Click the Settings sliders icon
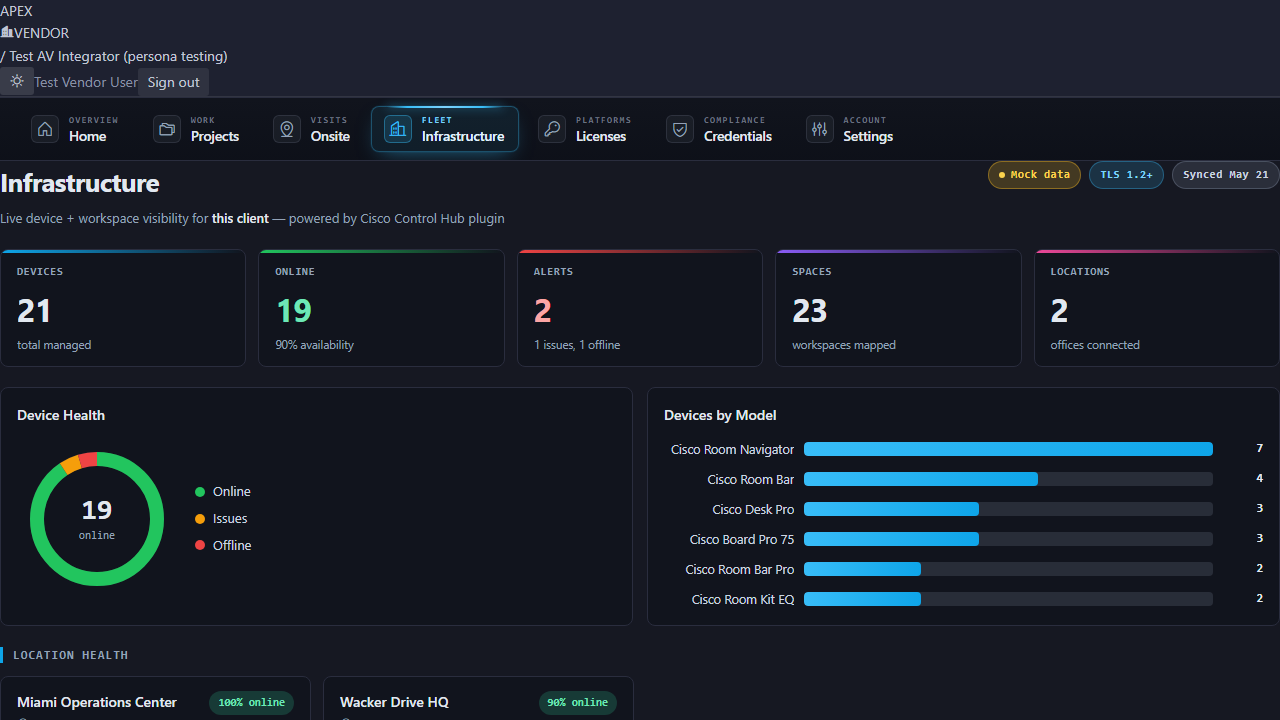 point(820,129)
